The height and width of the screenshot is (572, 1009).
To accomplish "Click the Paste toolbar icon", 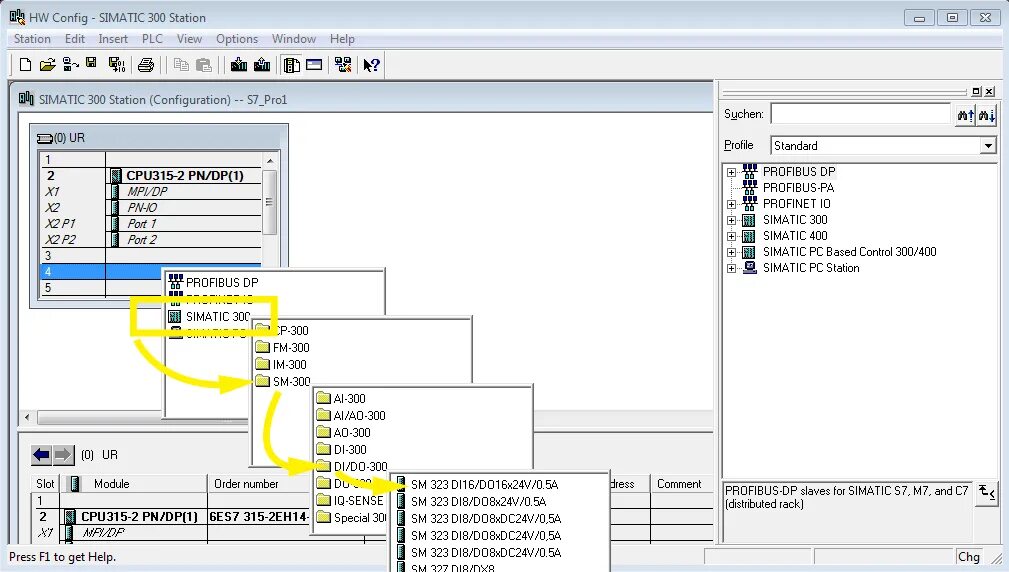I will coord(204,65).
